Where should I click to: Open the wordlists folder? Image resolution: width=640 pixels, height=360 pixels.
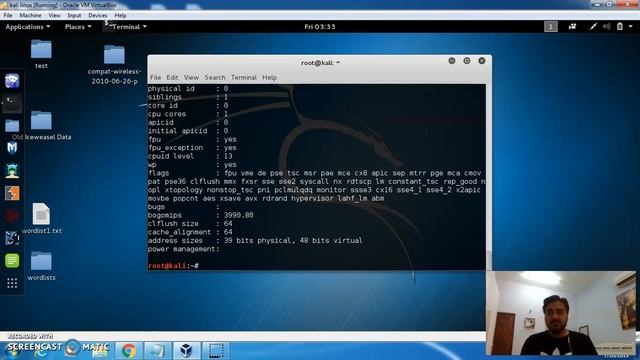[x=41, y=266]
